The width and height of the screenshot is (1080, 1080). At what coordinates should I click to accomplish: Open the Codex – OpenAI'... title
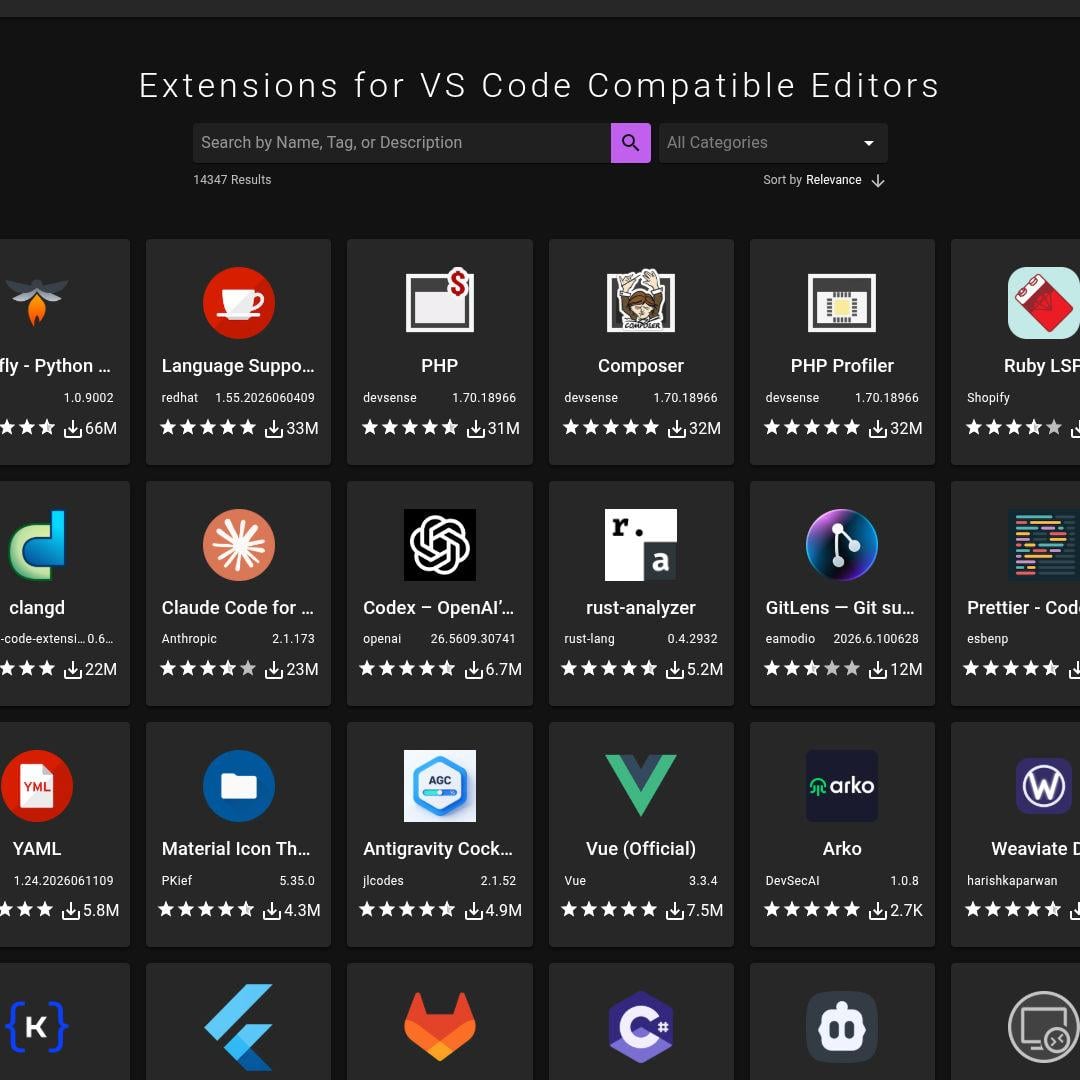point(439,608)
